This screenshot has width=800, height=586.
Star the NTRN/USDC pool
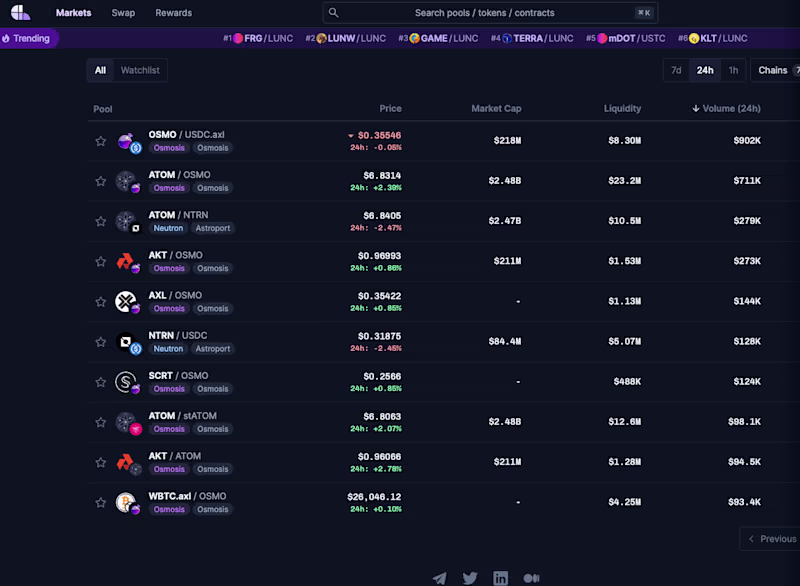click(100, 341)
